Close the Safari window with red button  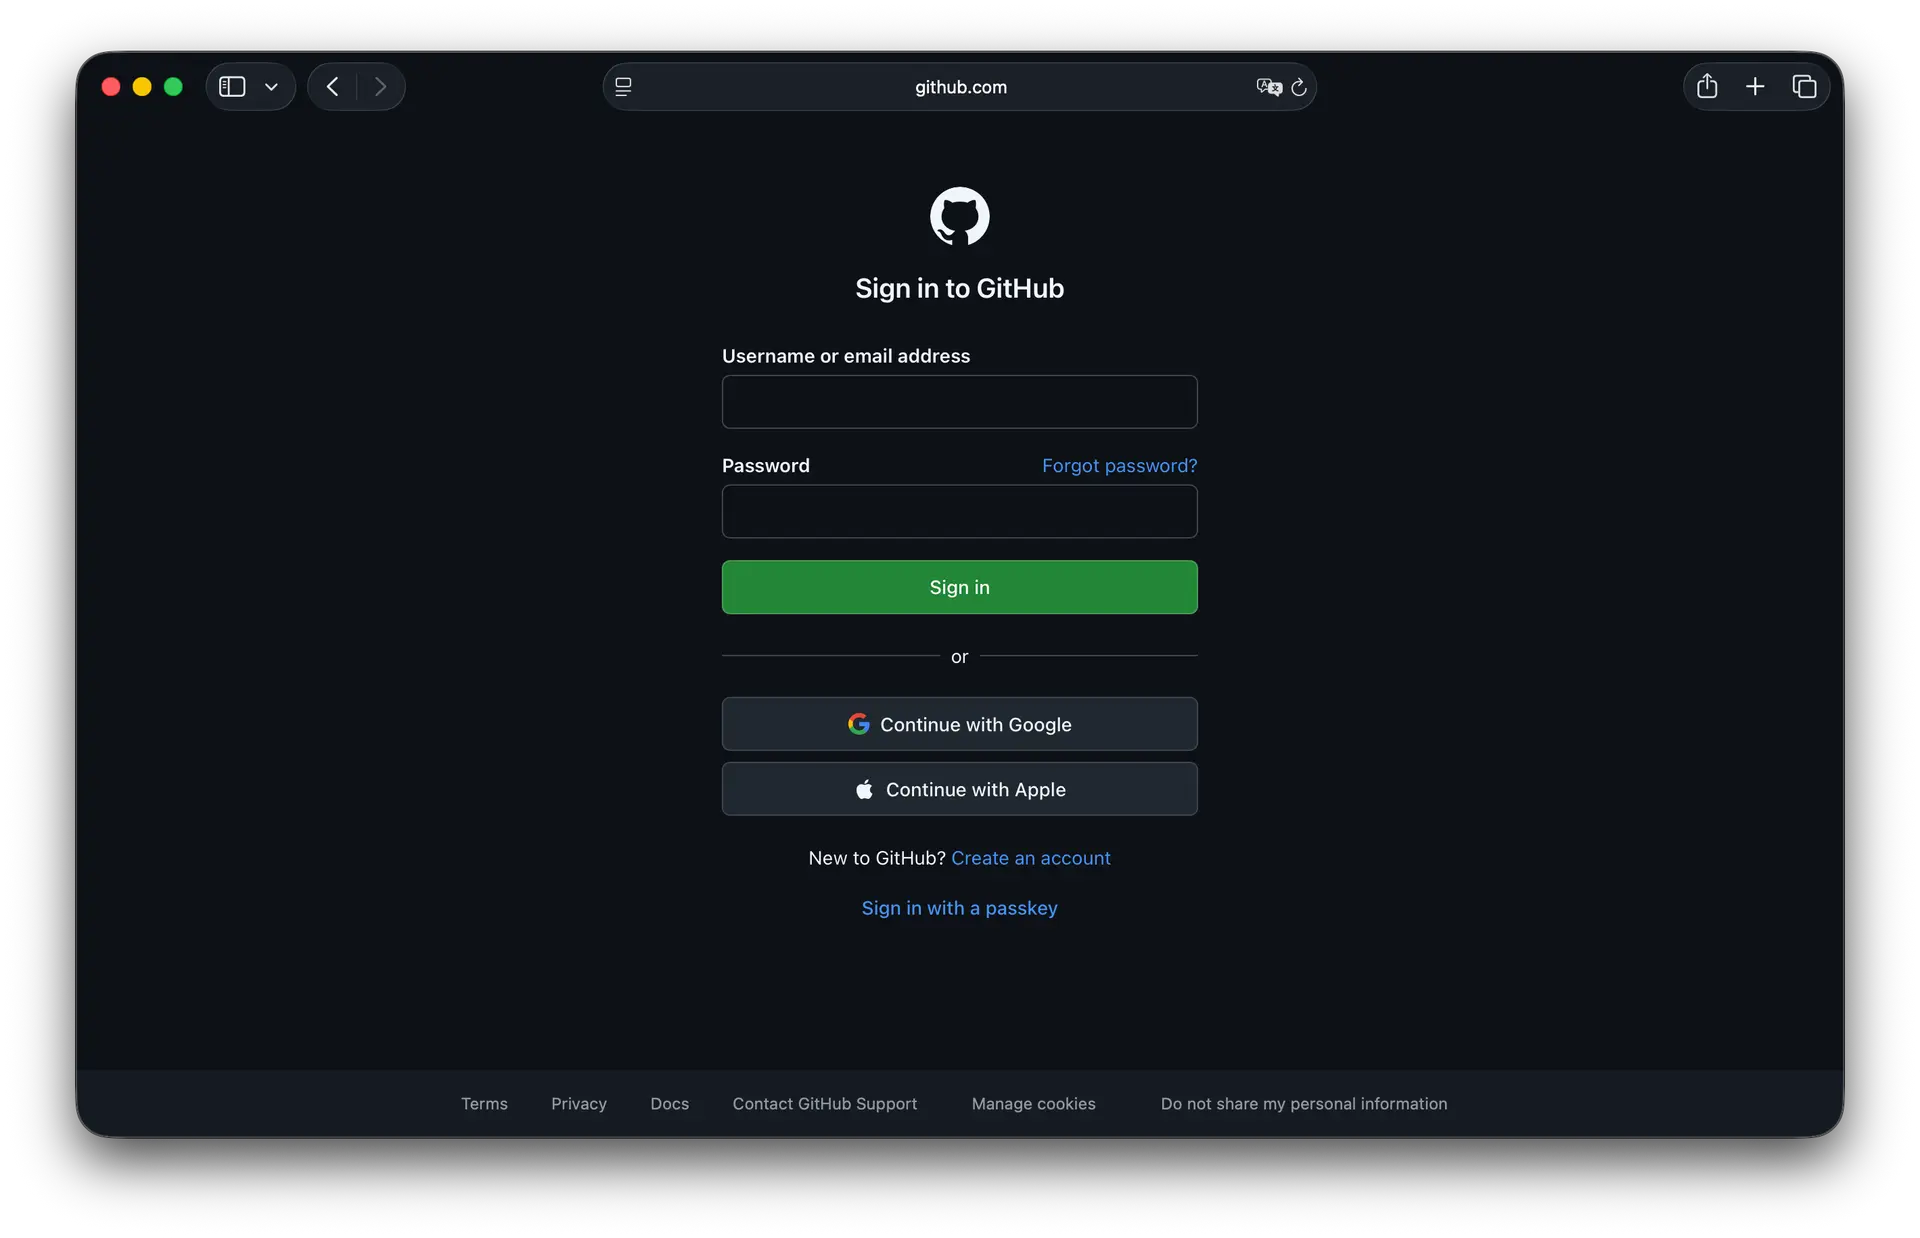click(x=111, y=87)
